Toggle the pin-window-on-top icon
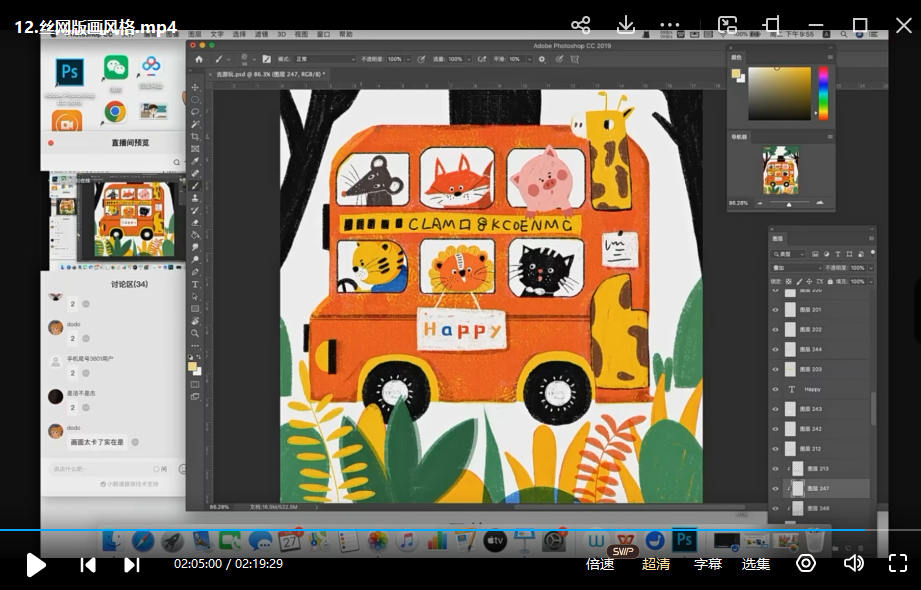This screenshot has height=590, width=921. (771, 25)
